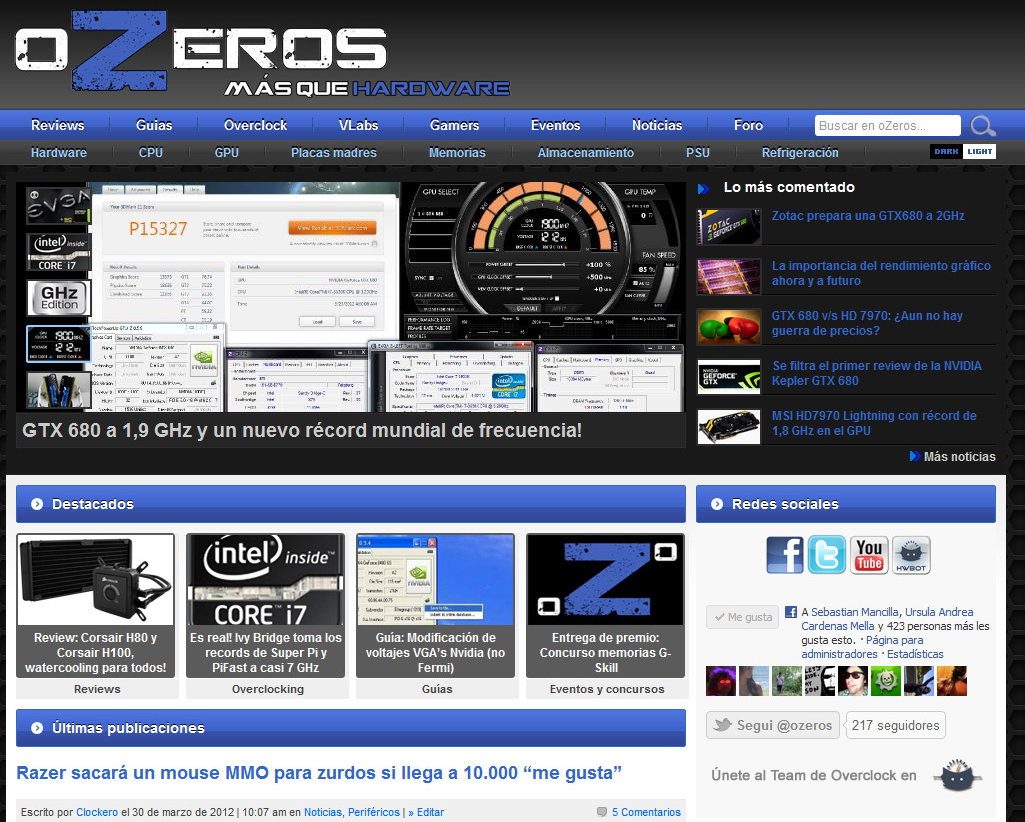Open the Eventos menu
Screen dimensions: 1025x822
tap(556, 125)
